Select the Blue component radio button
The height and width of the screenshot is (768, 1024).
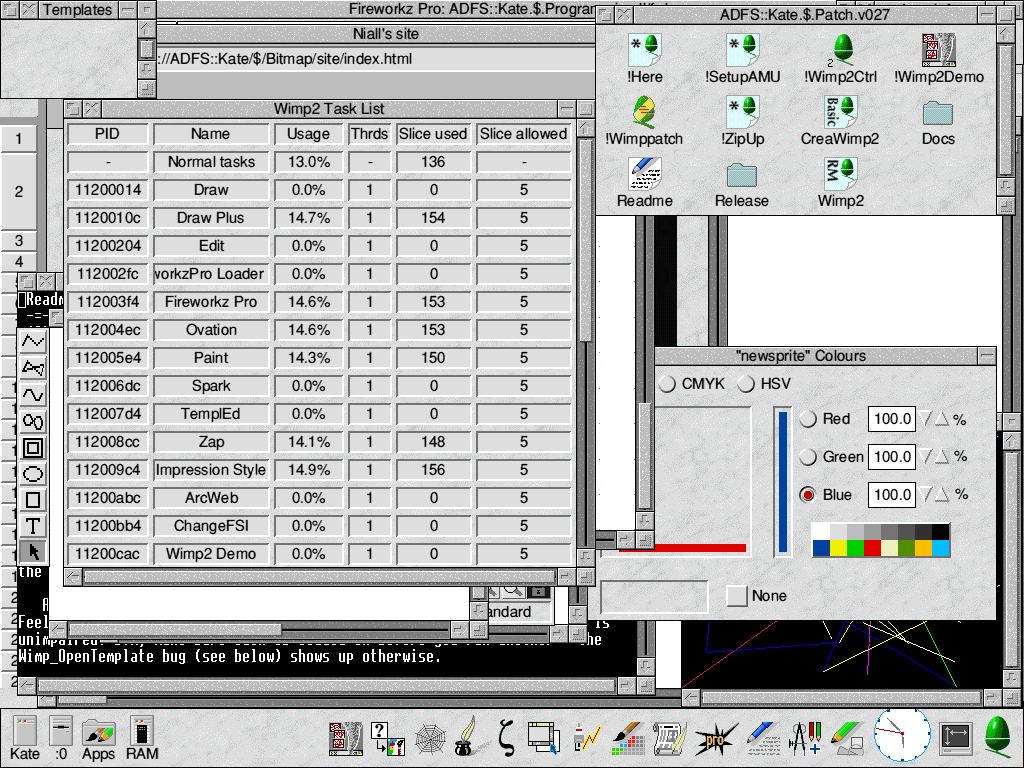pyautogui.click(x=808, y=495)
